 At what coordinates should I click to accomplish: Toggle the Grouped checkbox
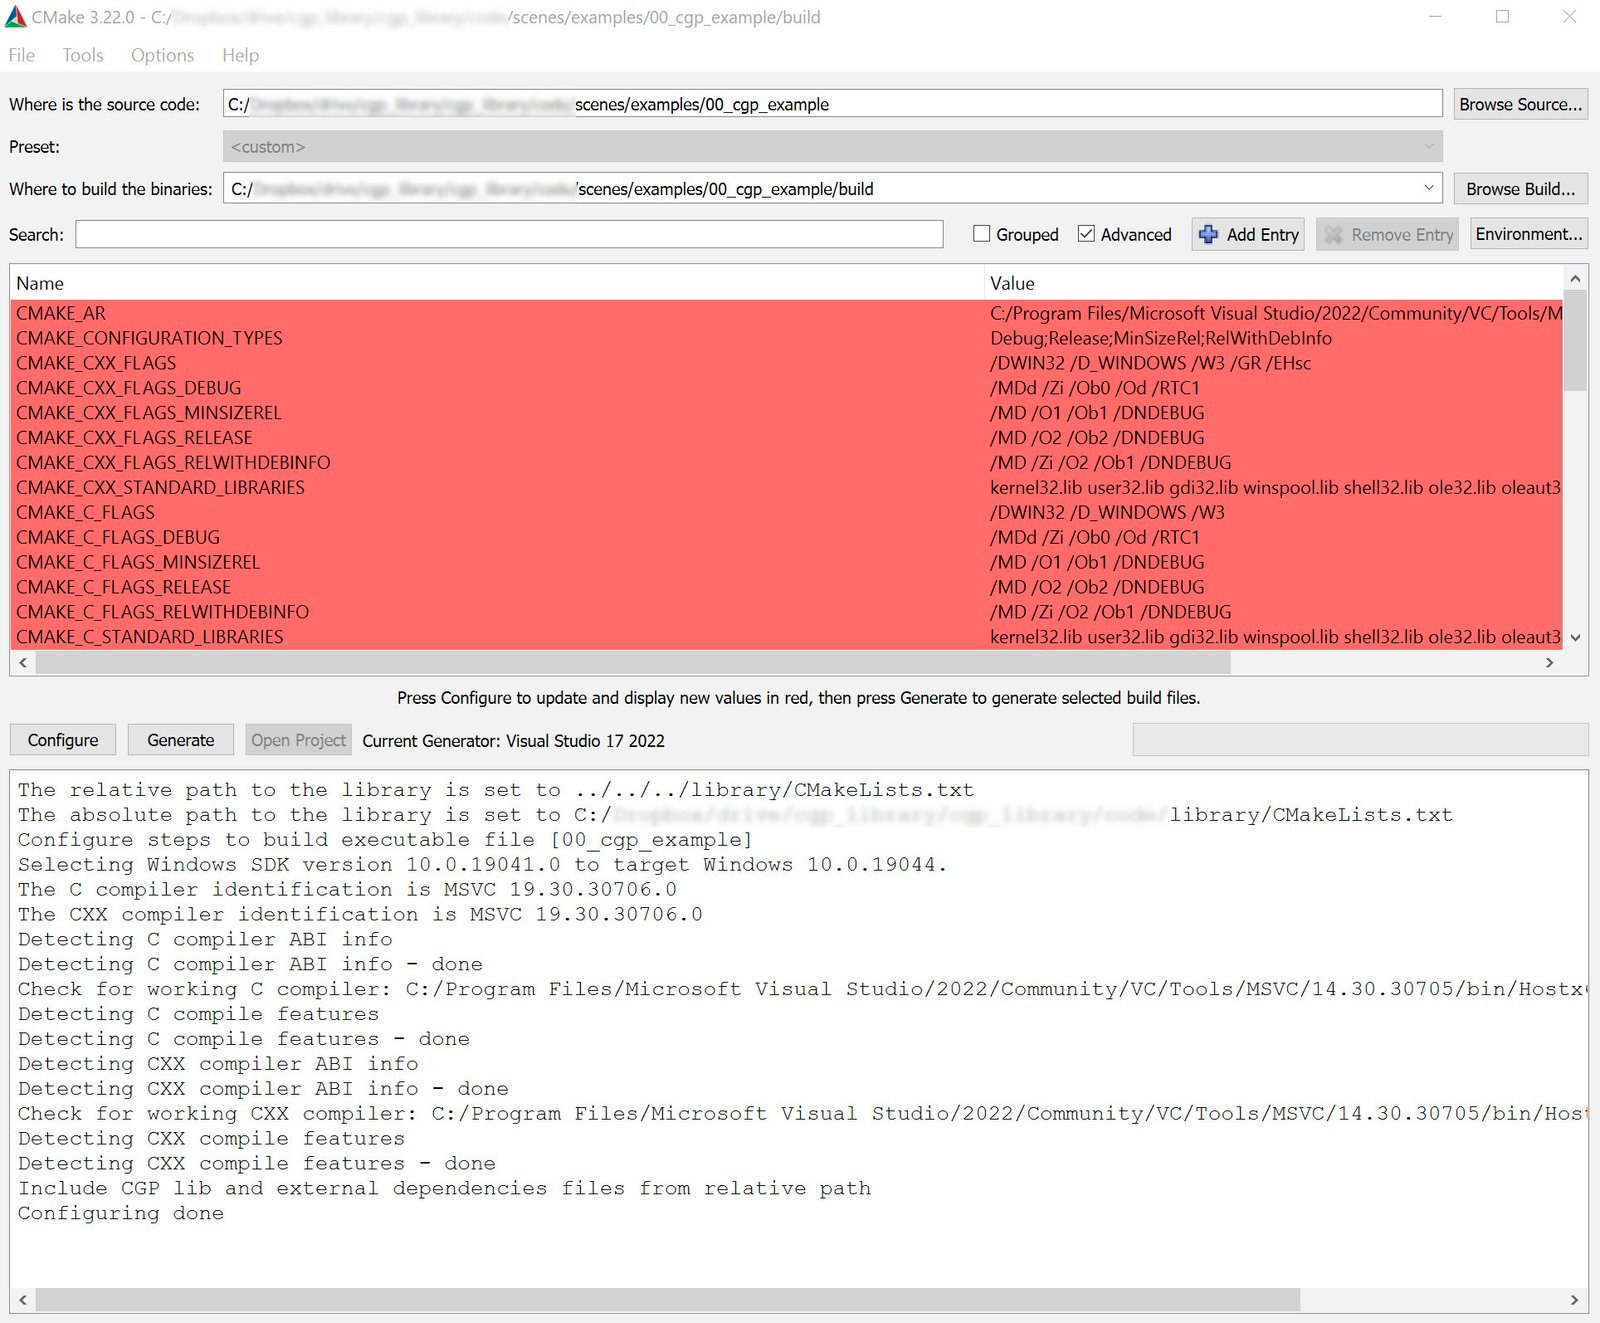point(982,233)
